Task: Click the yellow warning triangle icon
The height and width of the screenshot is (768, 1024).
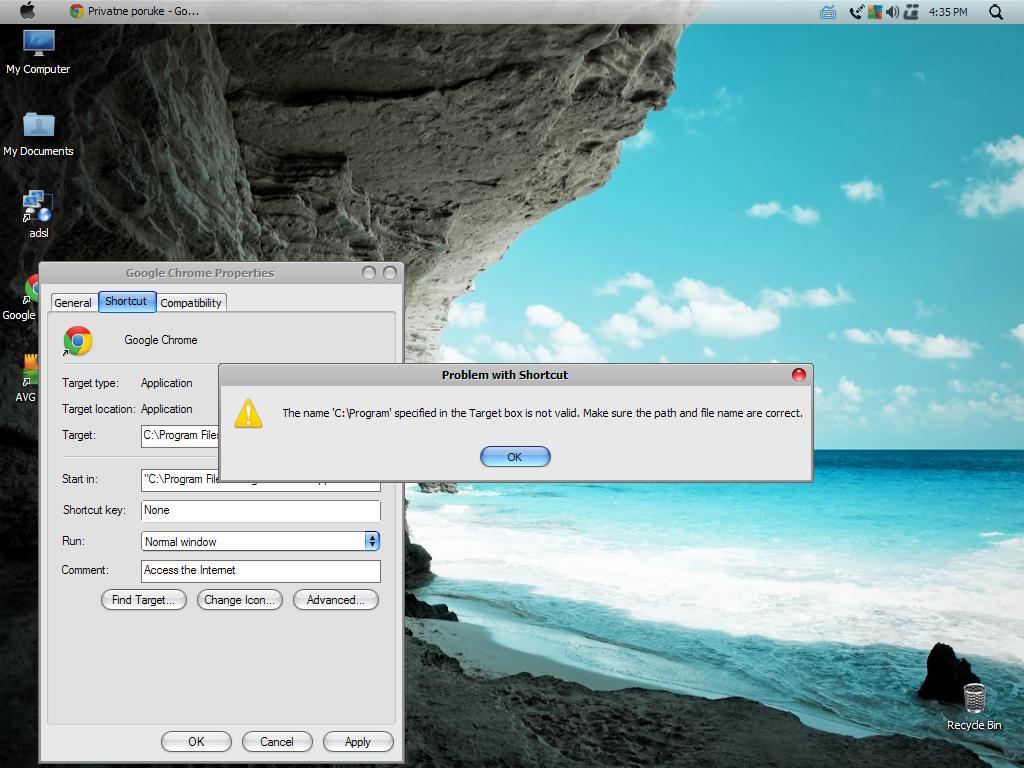Action: pyautogui.click(x=248, y=413)
